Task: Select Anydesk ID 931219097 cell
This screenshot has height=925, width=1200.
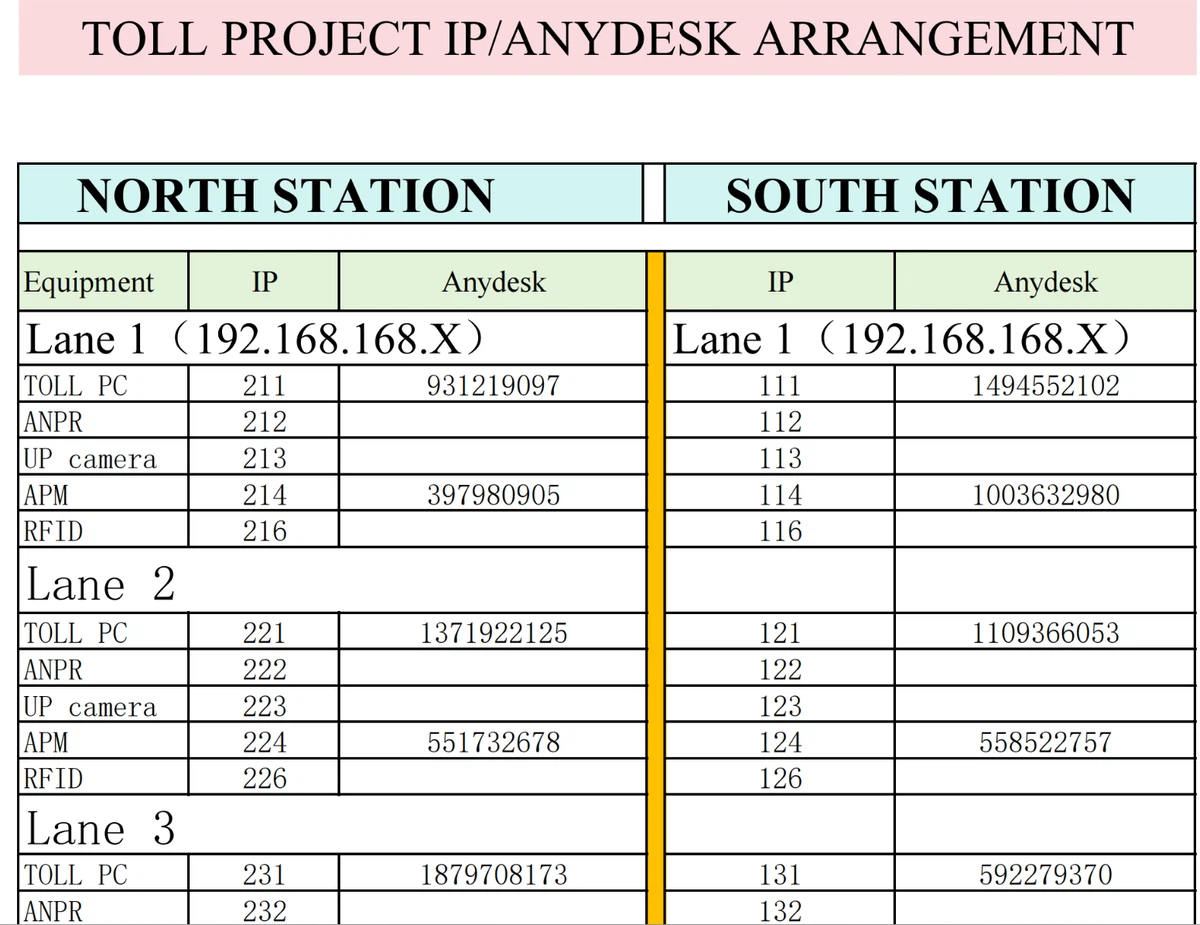Action: (493, 386)
